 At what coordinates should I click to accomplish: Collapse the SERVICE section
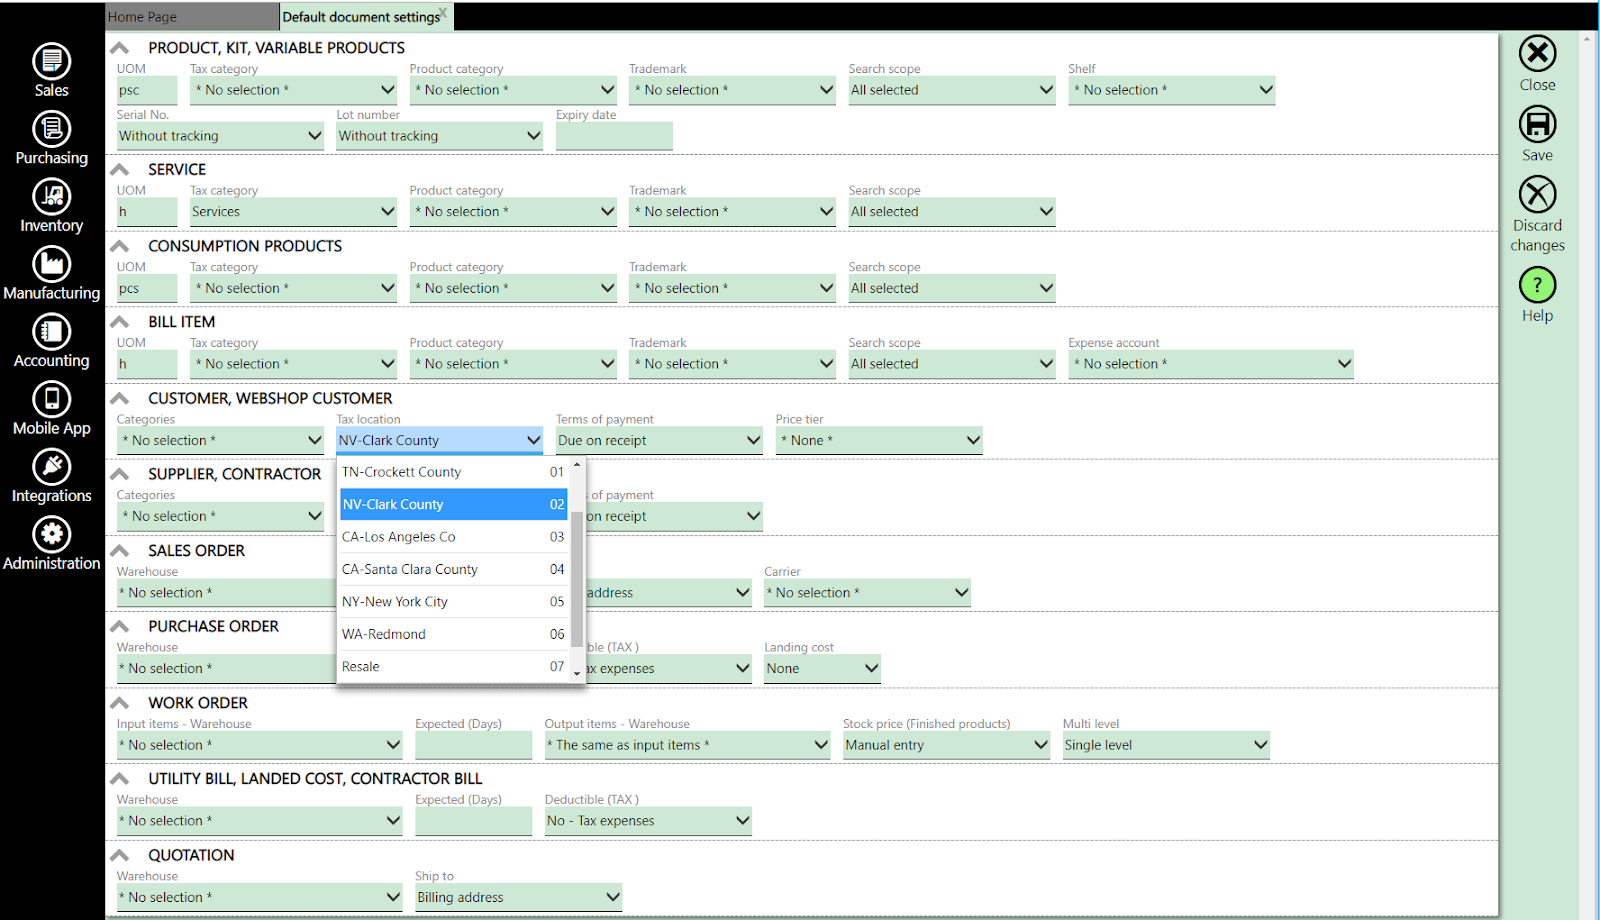click(119, 168)
